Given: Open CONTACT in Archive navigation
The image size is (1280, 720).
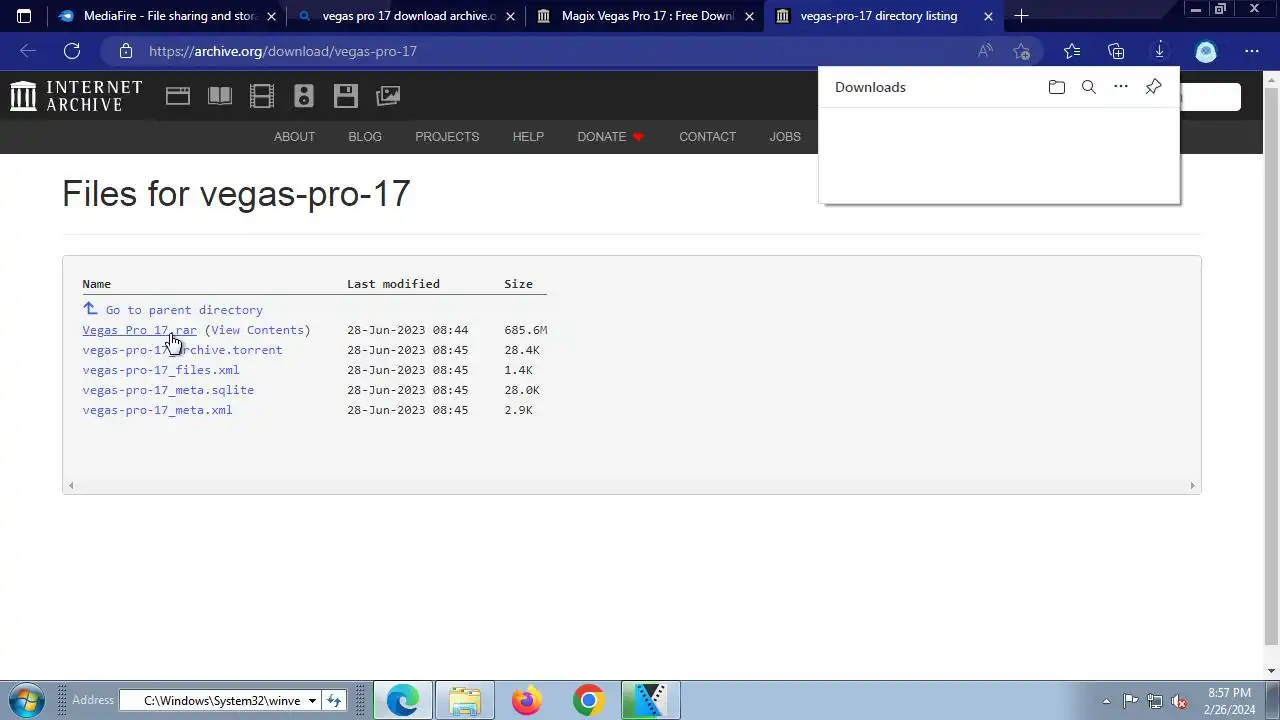Looking at the screenshot, I should coord(707,137).
